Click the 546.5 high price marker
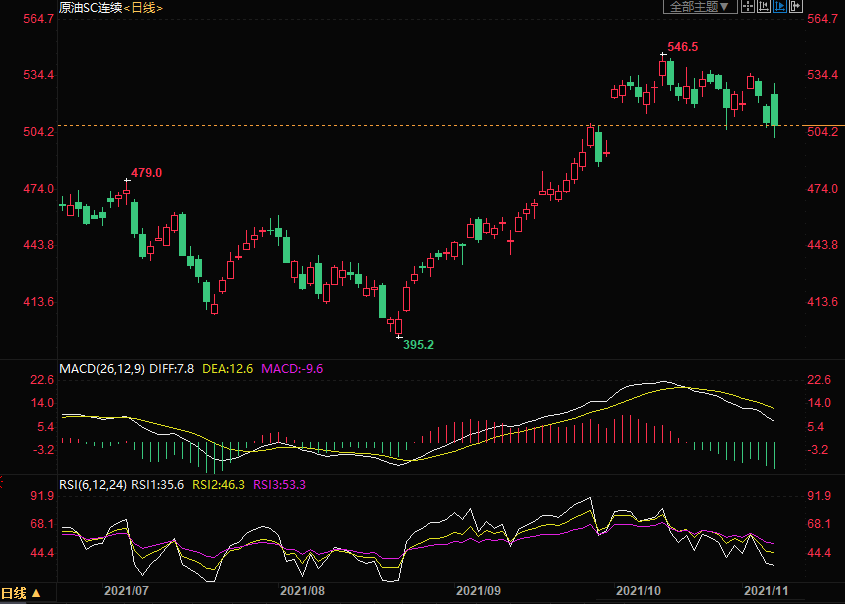This screenshot has width=845, height=604. point(682,47)
